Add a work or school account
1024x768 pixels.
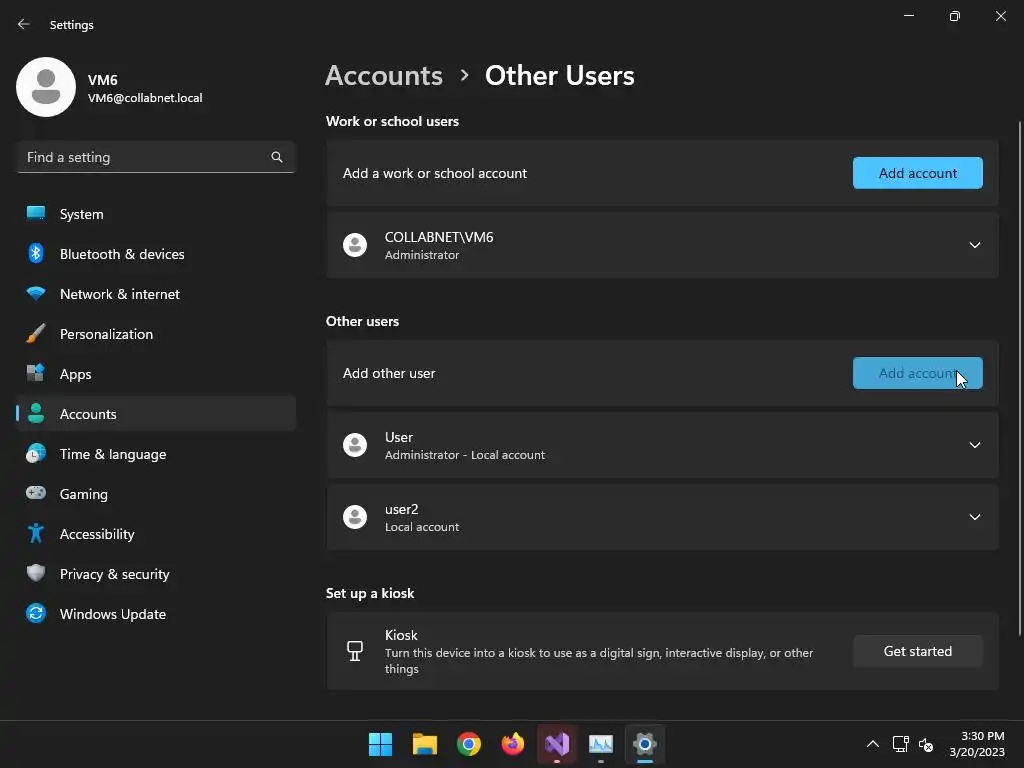[918, 173]
